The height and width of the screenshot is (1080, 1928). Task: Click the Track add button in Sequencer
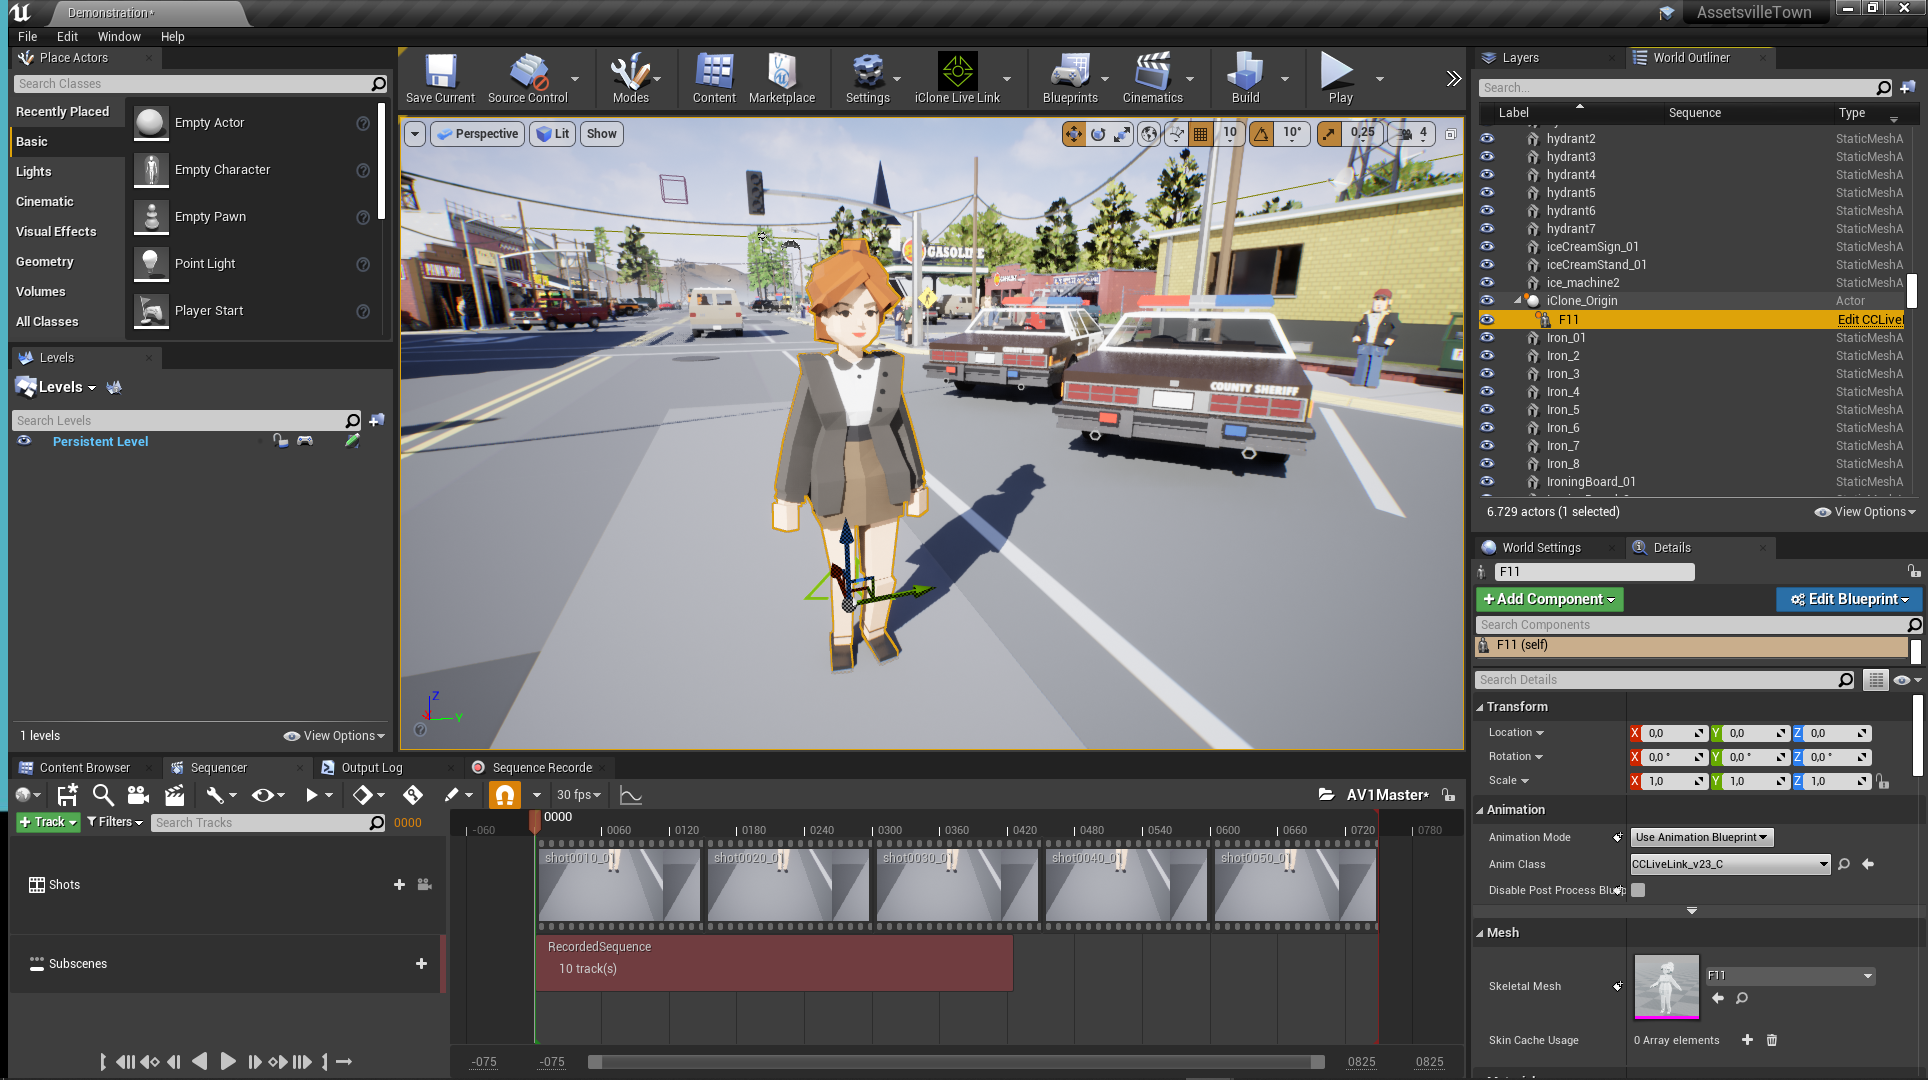(47, 822)
